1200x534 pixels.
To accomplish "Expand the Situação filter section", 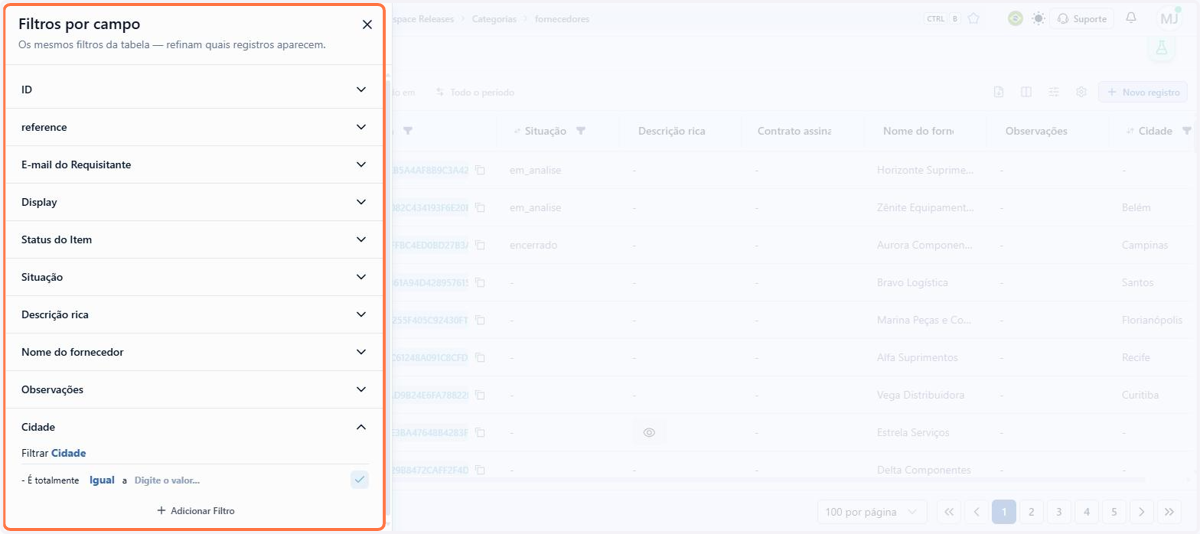I will tap(194, 277).
